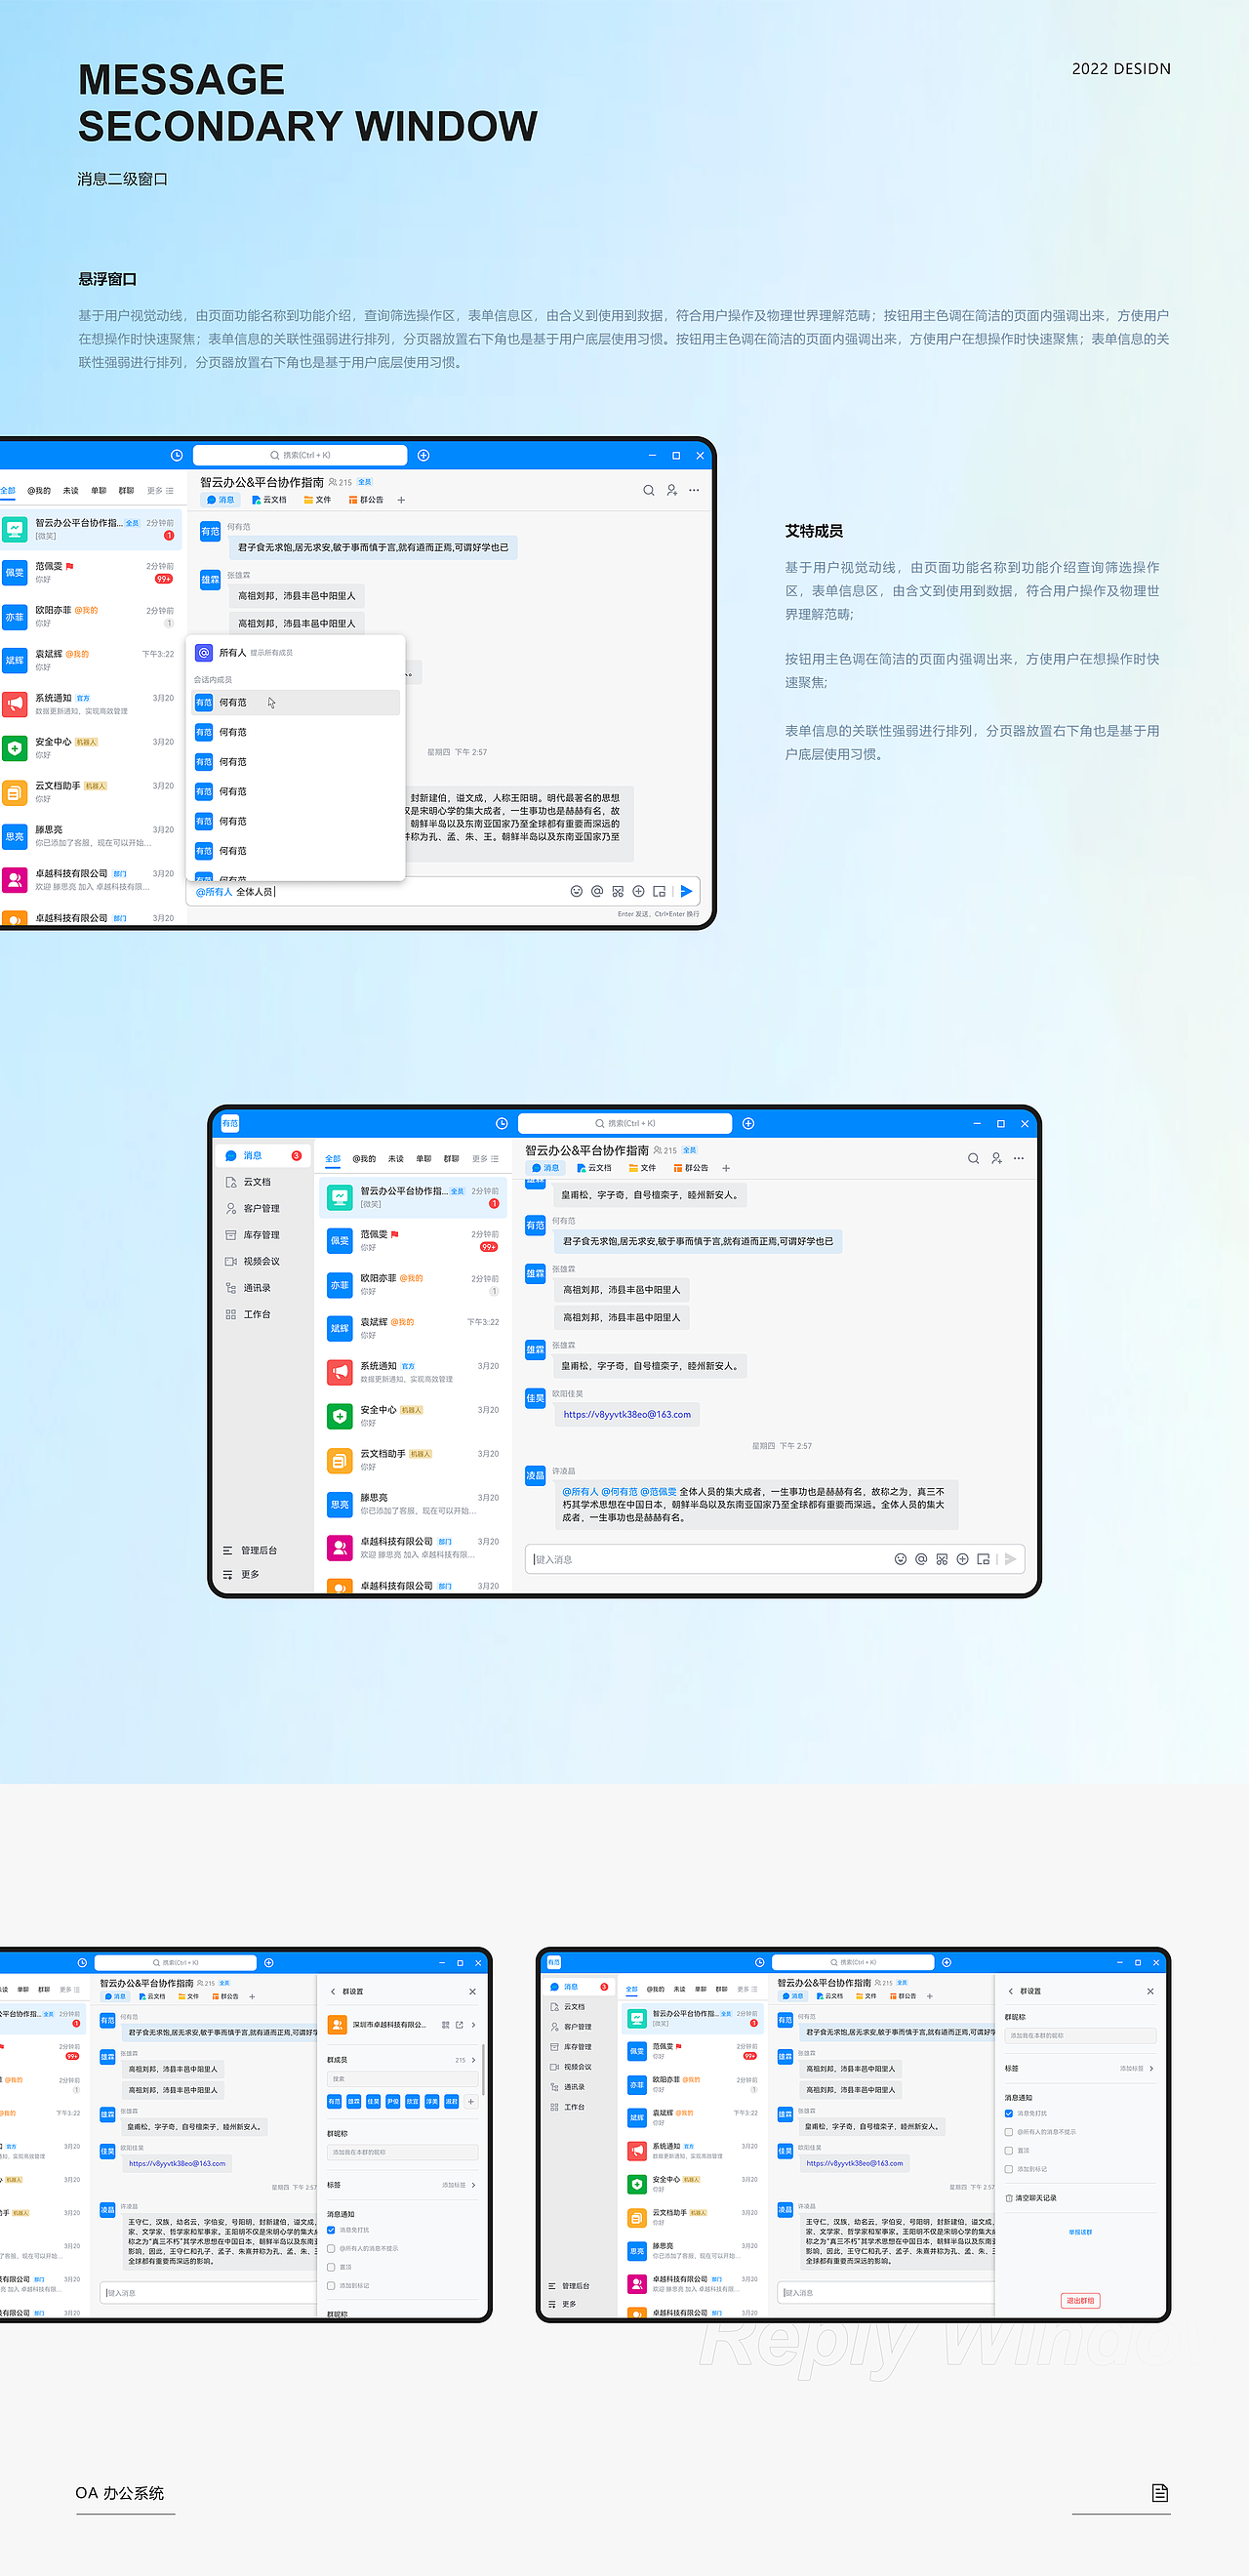Open the 更多 filter menu in the middle window chat list

[x=485, y=1159]
